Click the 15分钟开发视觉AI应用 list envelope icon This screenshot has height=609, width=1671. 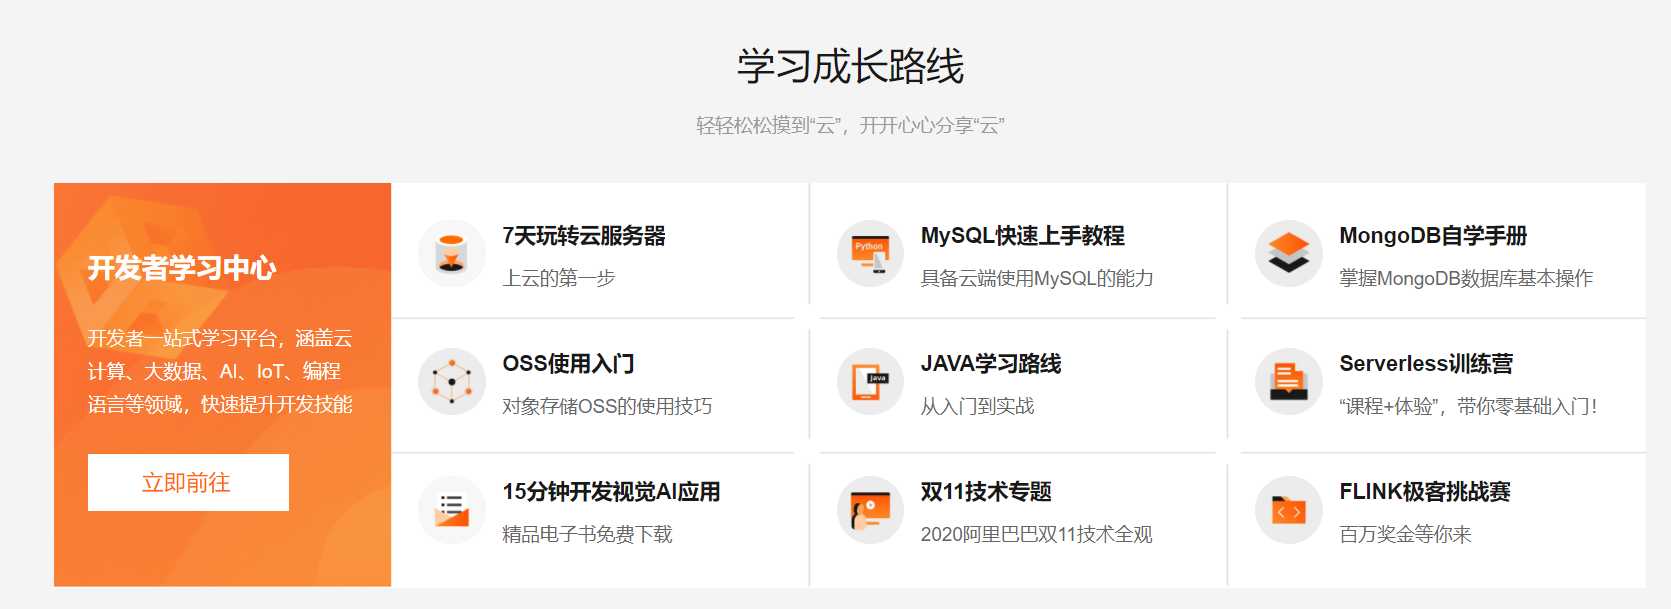[x=452, y=510]
